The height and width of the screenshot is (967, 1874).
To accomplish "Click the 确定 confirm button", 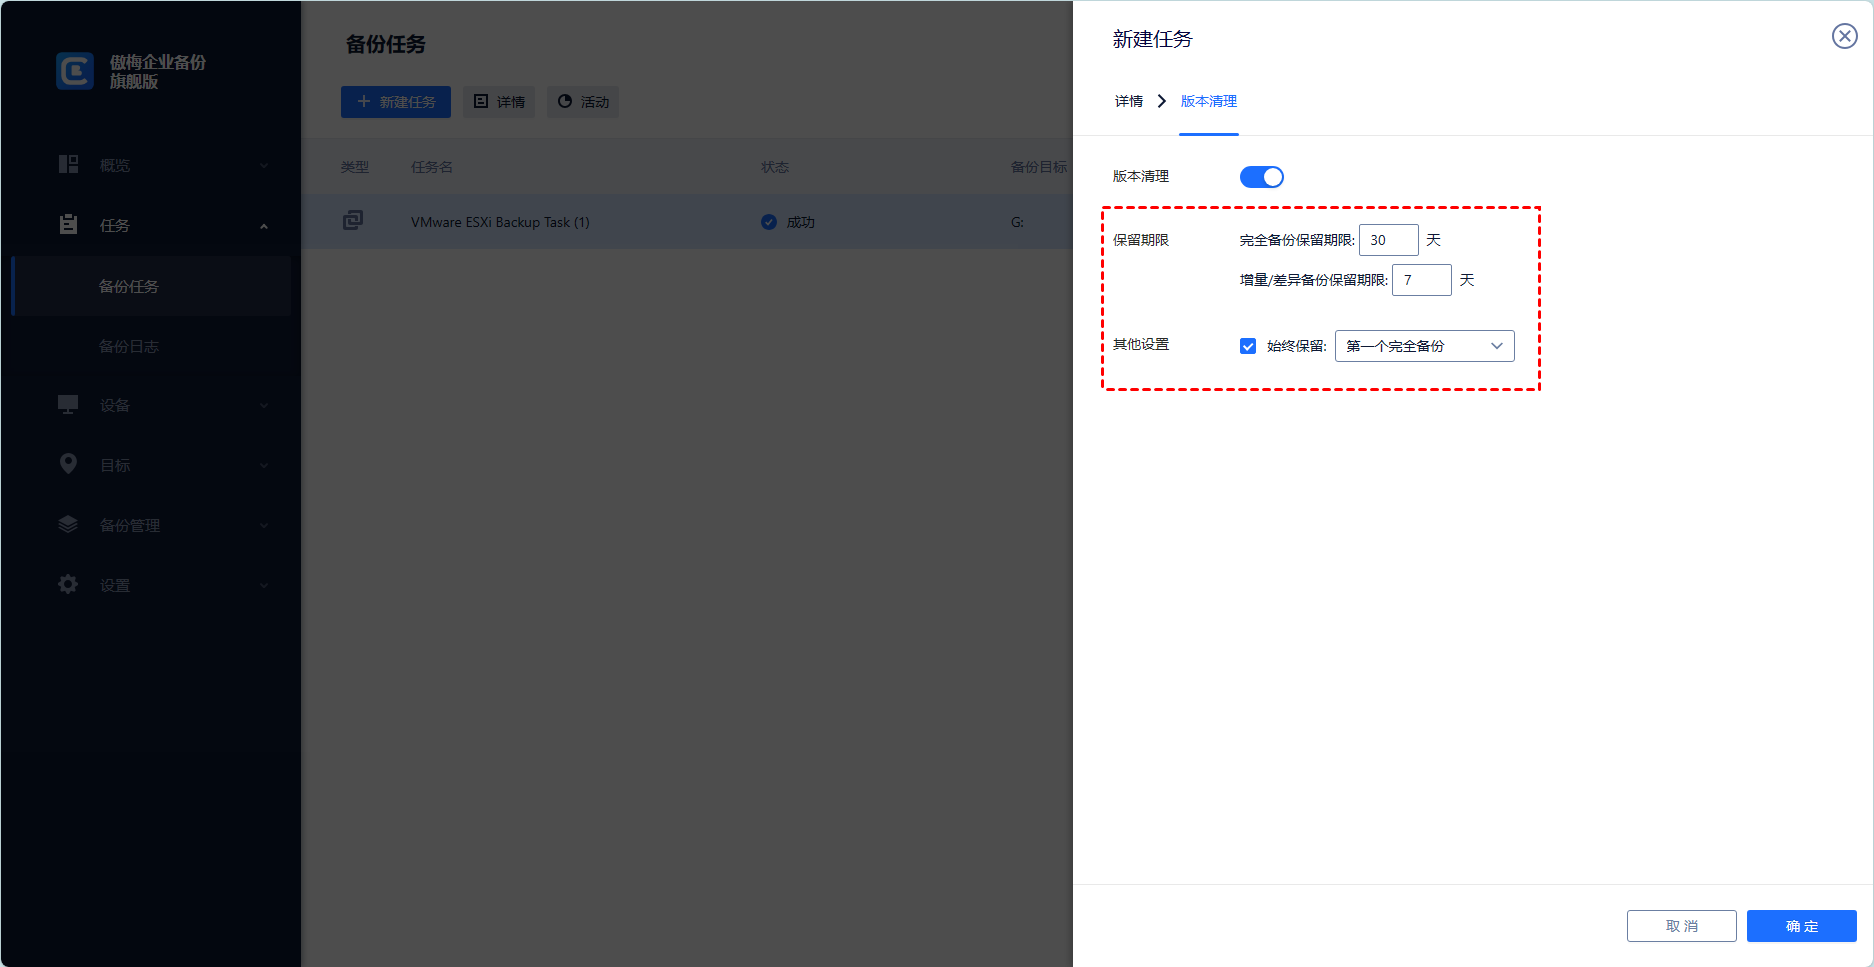I will 1800,925.
